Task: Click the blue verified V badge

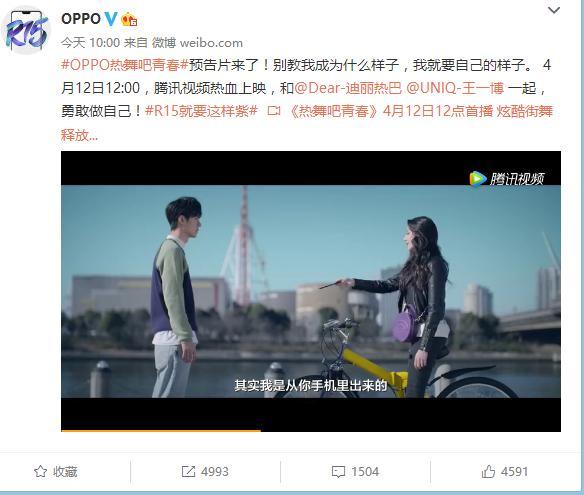Action: coord(111,19)
